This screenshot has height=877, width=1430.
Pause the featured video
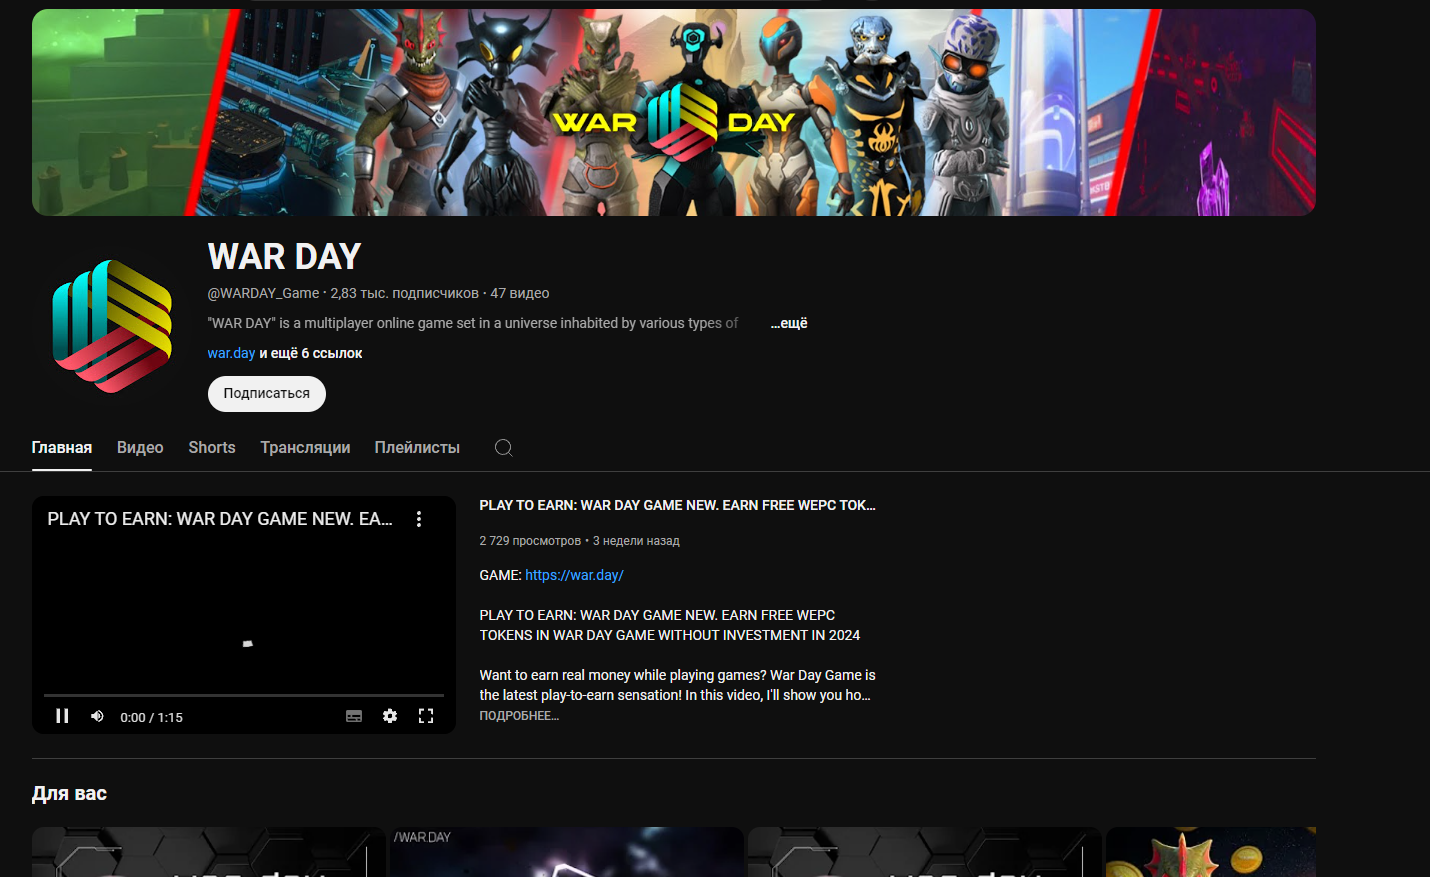click(x=62, y=716)
